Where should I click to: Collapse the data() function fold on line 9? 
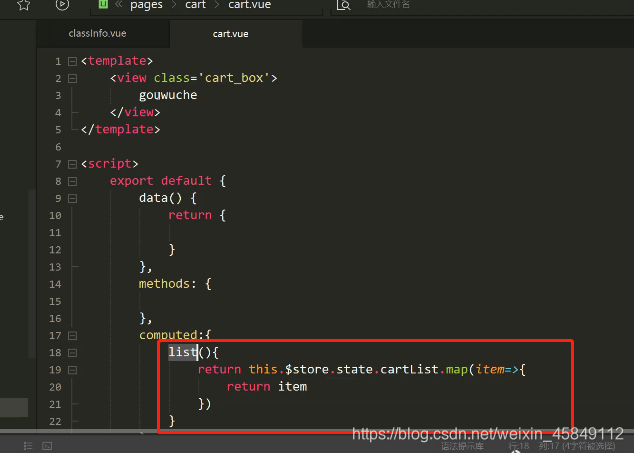click(x=72, y=199)
